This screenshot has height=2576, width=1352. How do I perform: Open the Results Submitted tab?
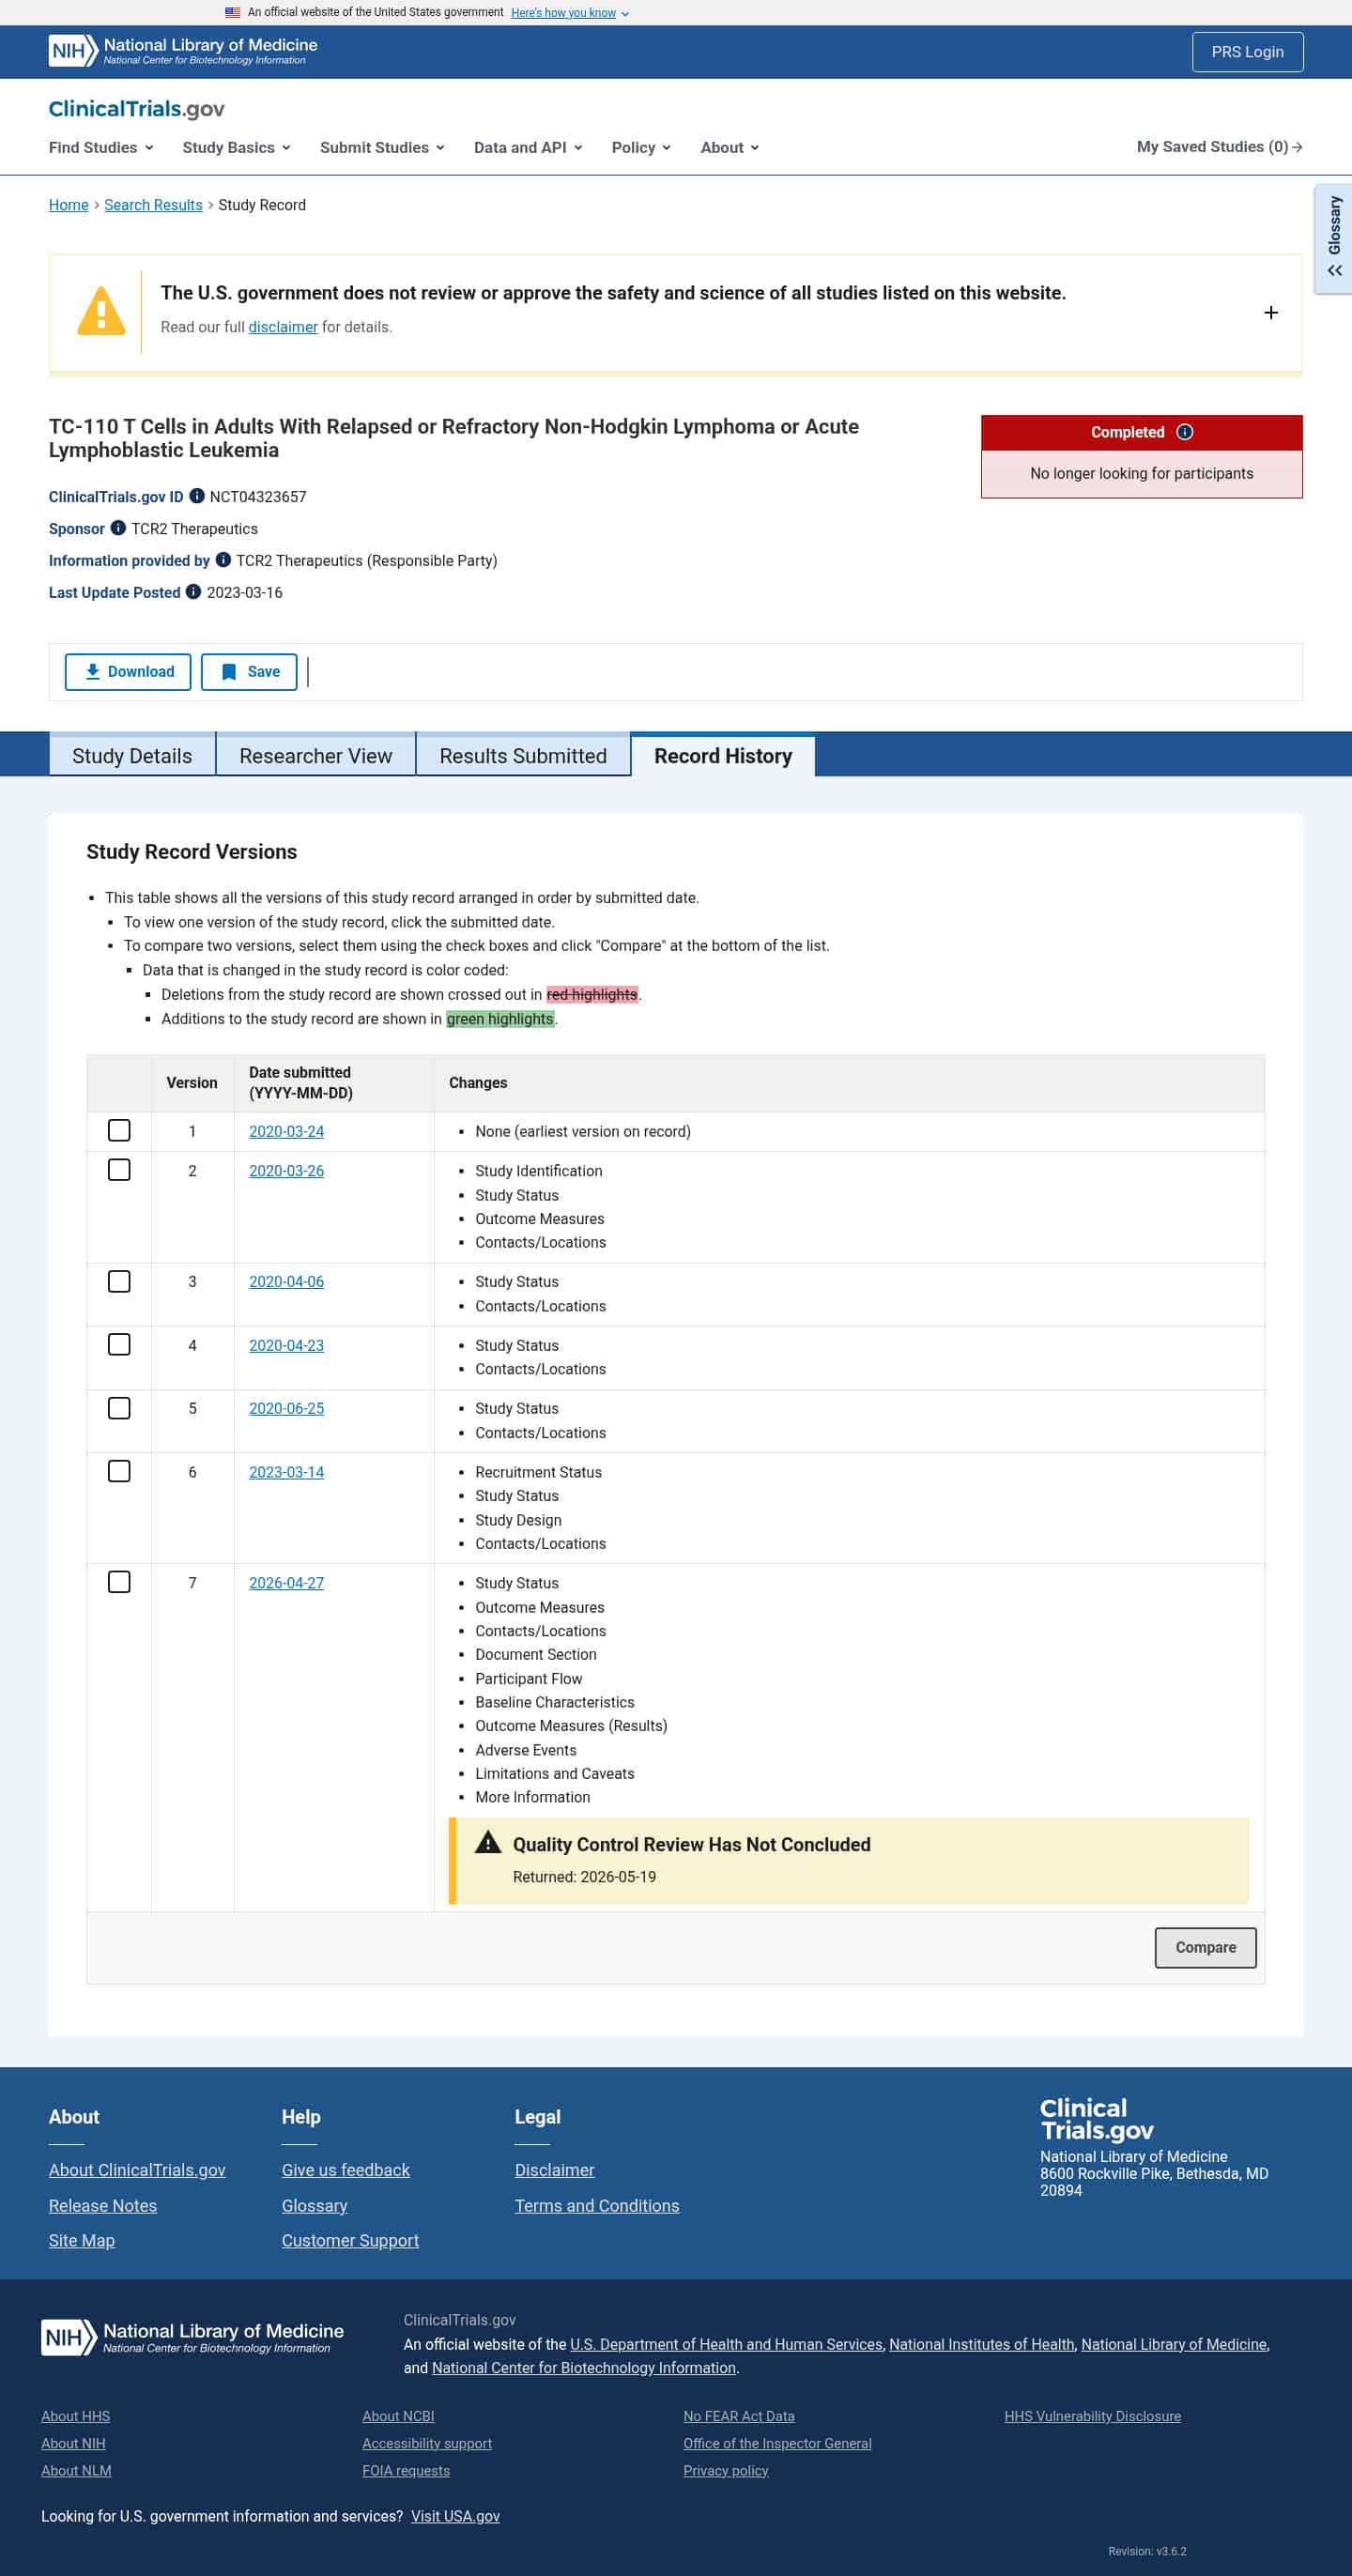coord(523,756)
